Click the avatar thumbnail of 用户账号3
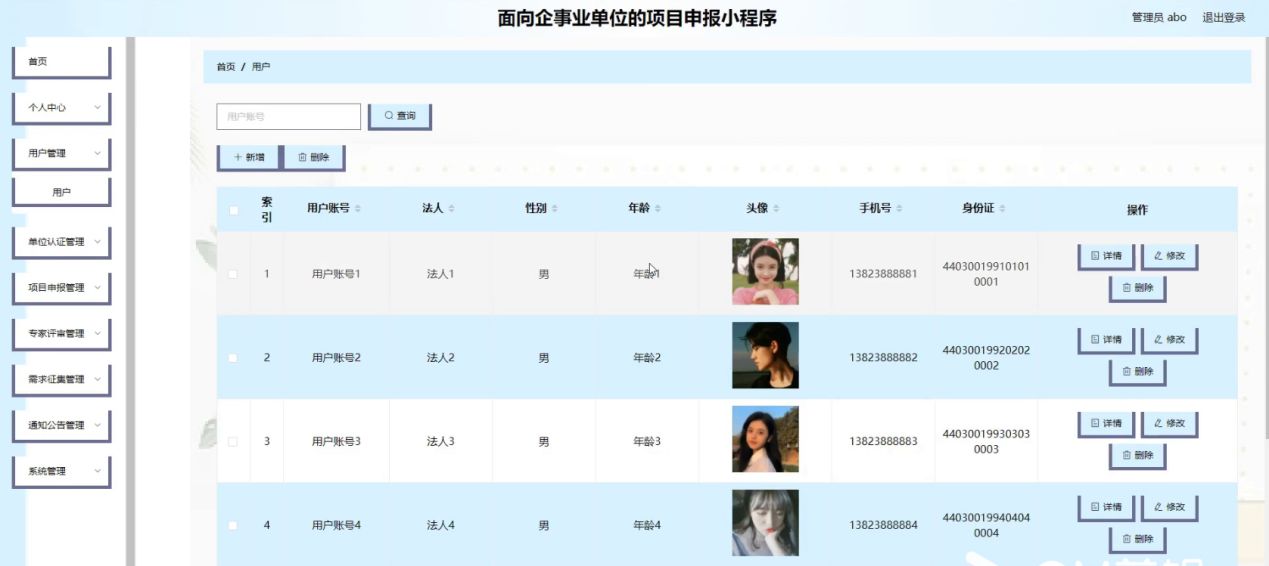This screenshot has height=566, width=1269. (x=765, y=439)
